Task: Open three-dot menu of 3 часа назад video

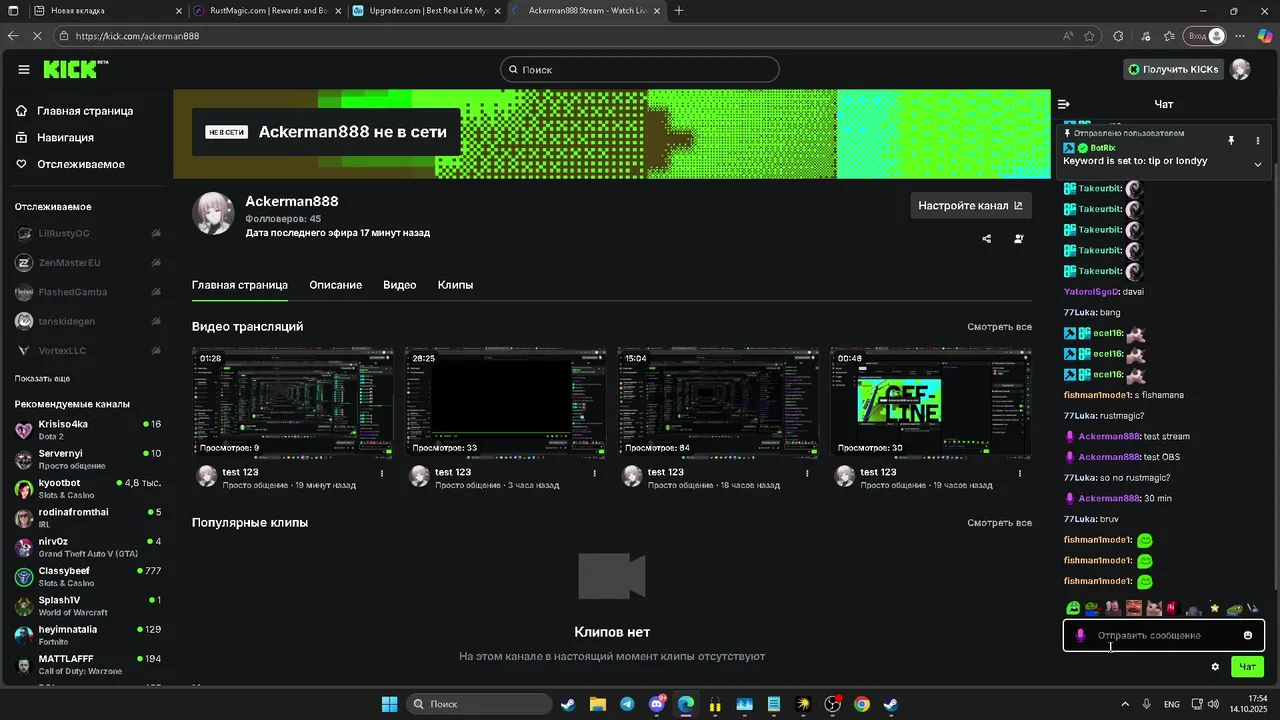Action: pos(595,473)
